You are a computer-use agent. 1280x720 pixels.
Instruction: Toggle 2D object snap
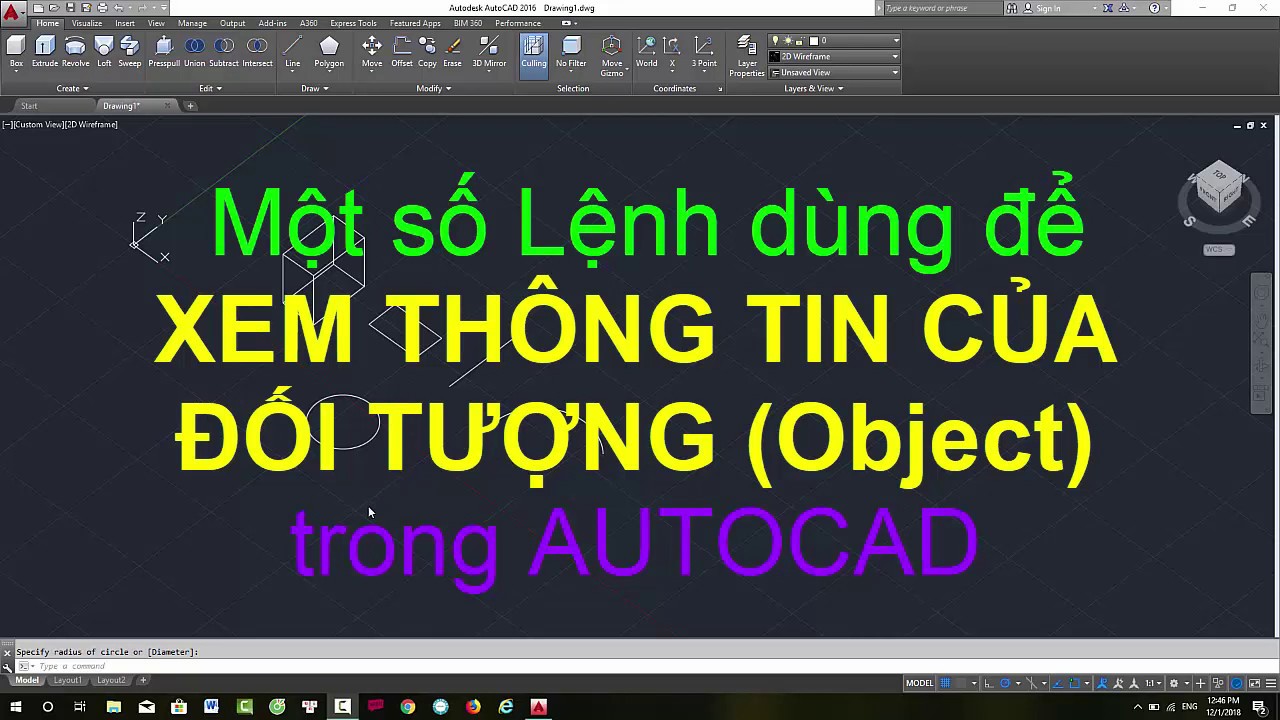coord(1075,683)
